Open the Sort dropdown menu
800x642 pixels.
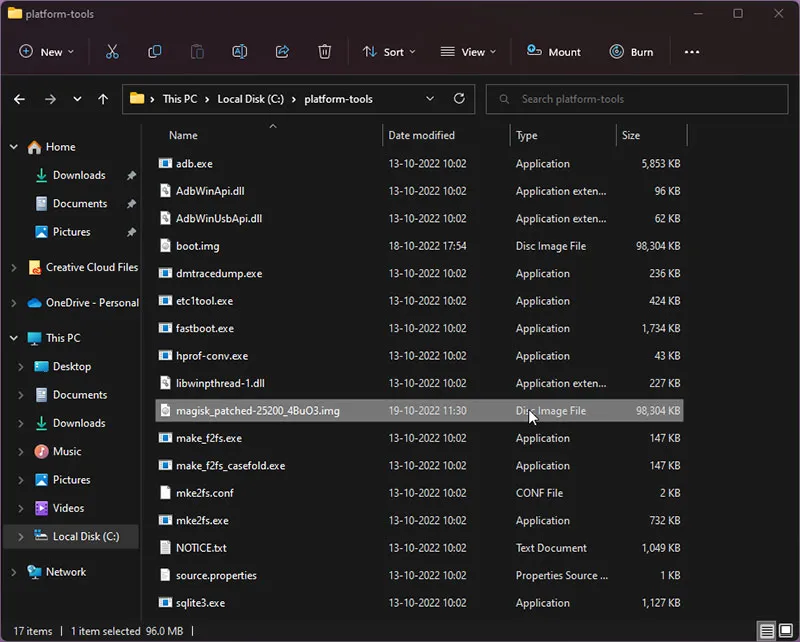[388, 52]
